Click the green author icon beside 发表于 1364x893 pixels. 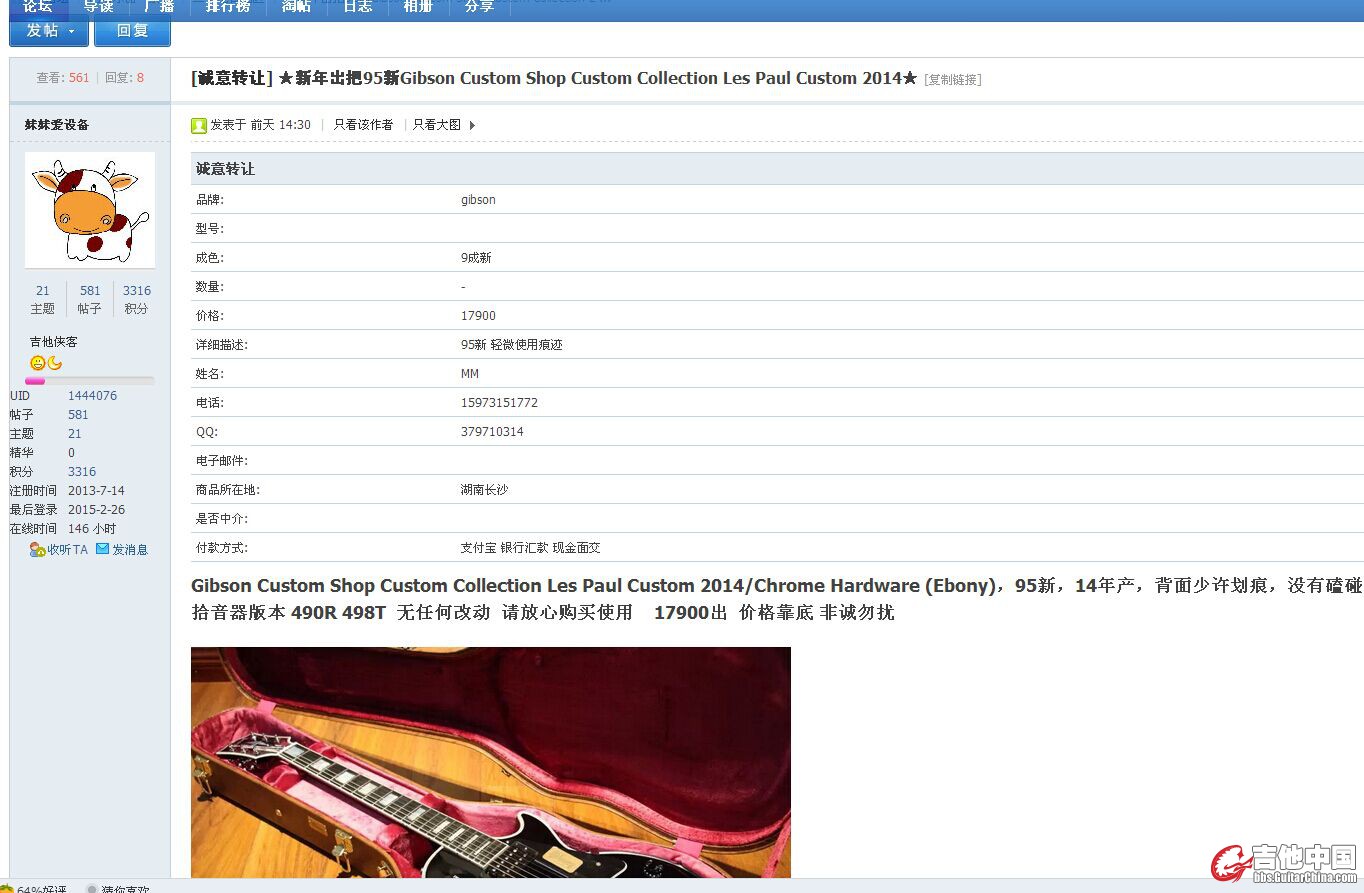pos(199,125)
